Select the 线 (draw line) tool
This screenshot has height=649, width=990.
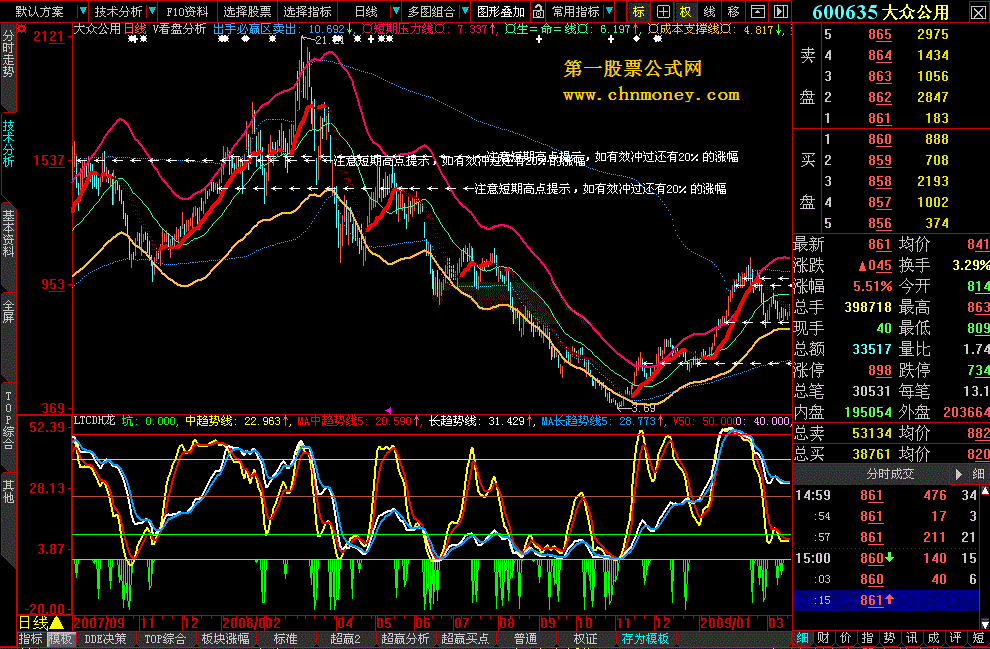710,11
